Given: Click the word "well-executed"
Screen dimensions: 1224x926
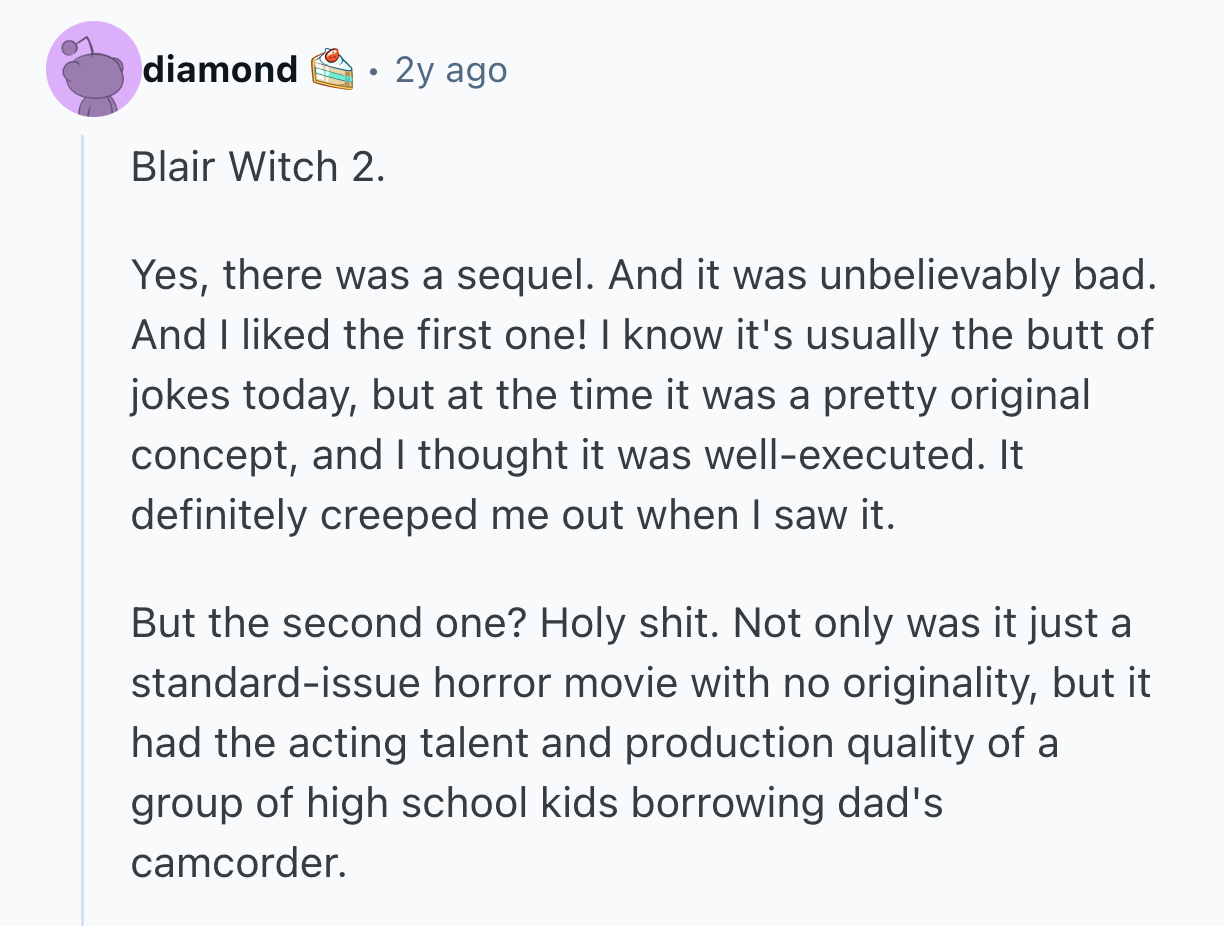Looking at the screenshot, I should 839,455.
